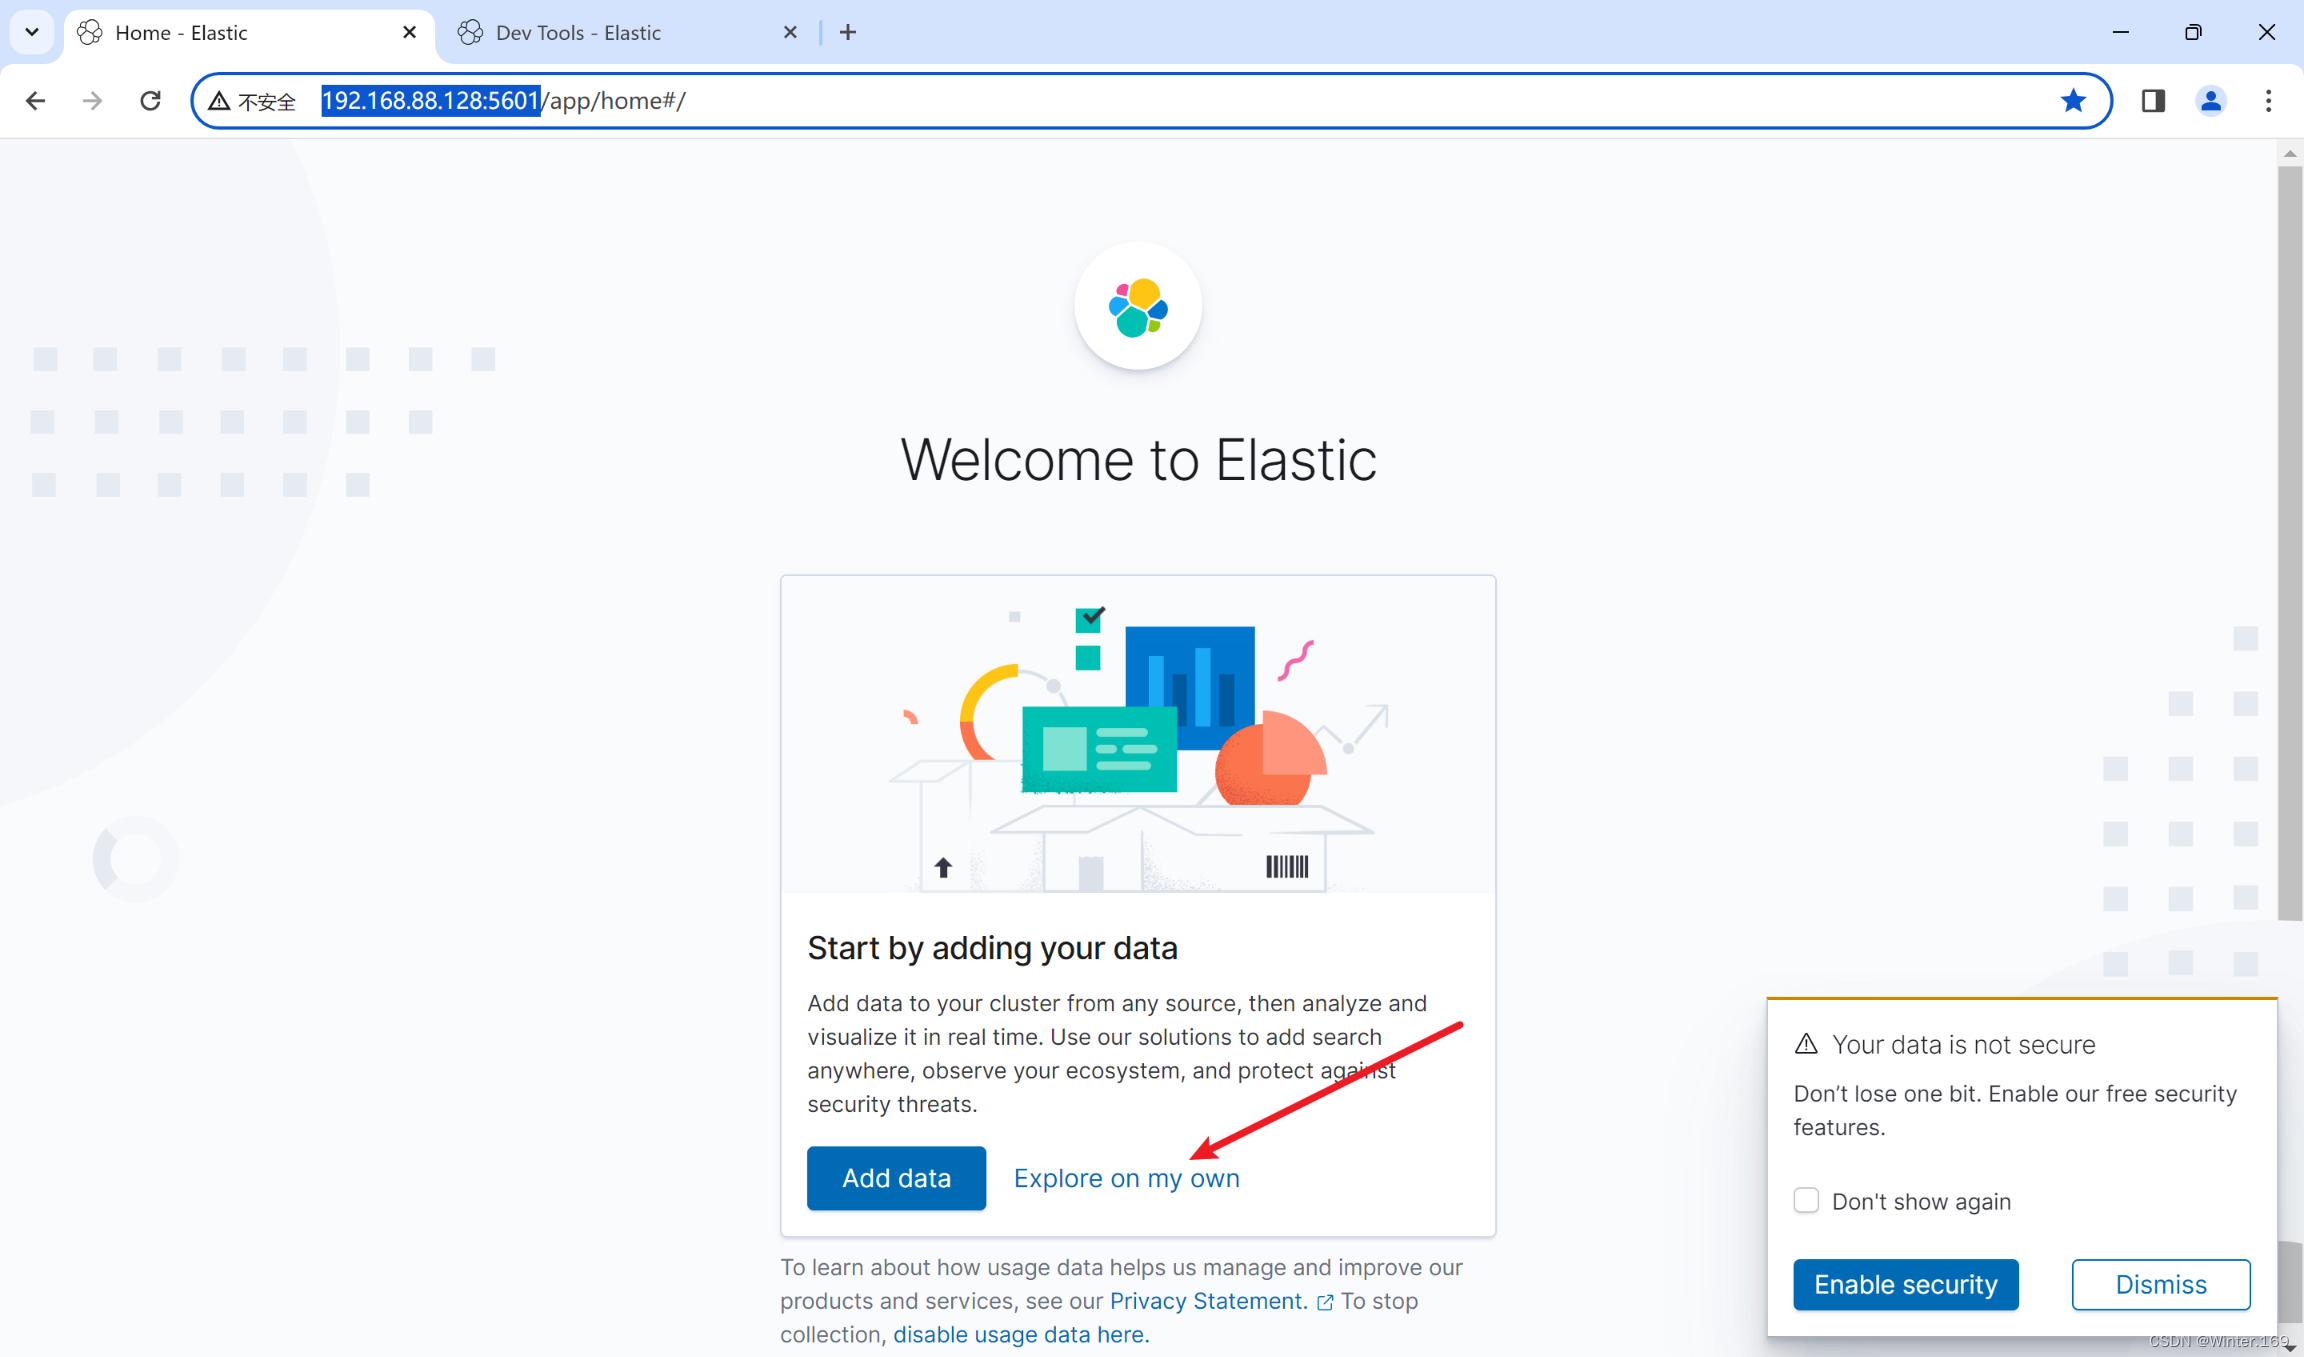Open the Privacy Statement link
The height and width of the screenshot is (1357, 2304).
point(1208,1301)
